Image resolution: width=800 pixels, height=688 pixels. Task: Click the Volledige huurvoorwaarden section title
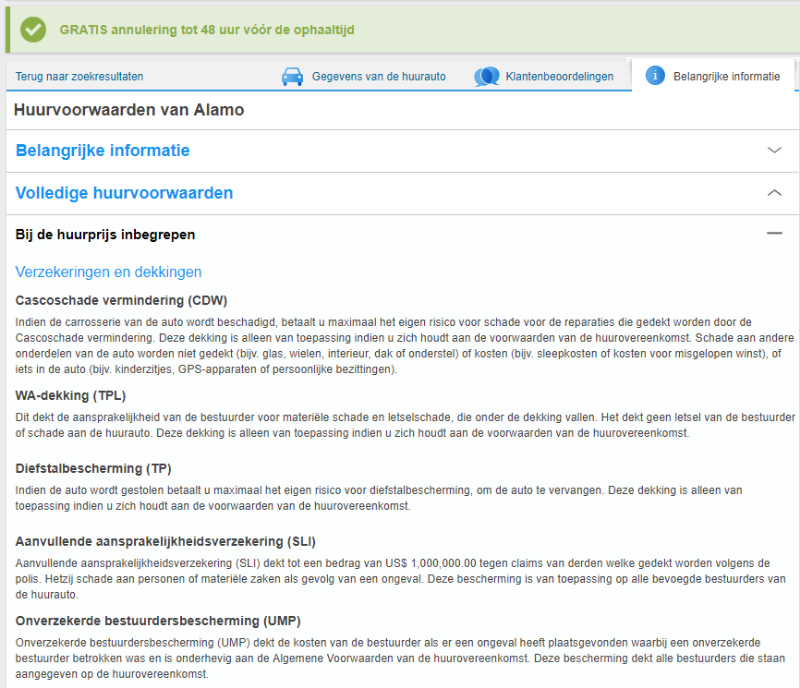coord(124,193)
